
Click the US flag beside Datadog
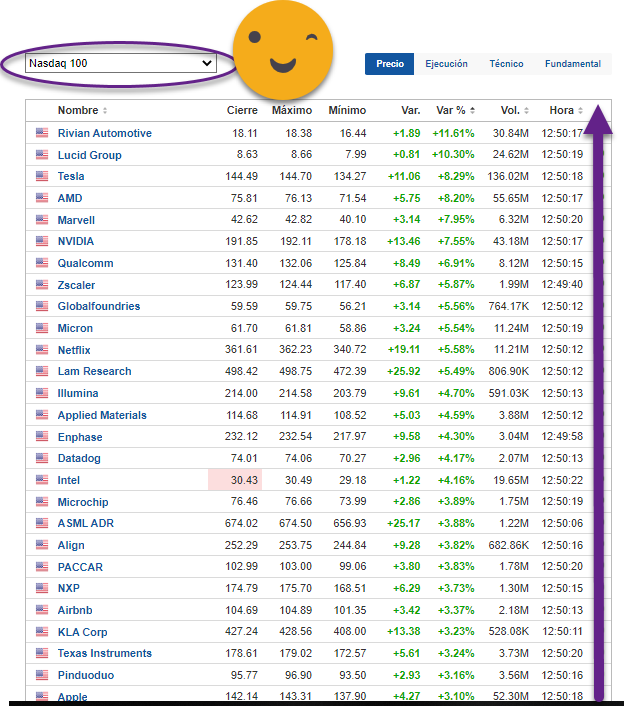[42, 458]
